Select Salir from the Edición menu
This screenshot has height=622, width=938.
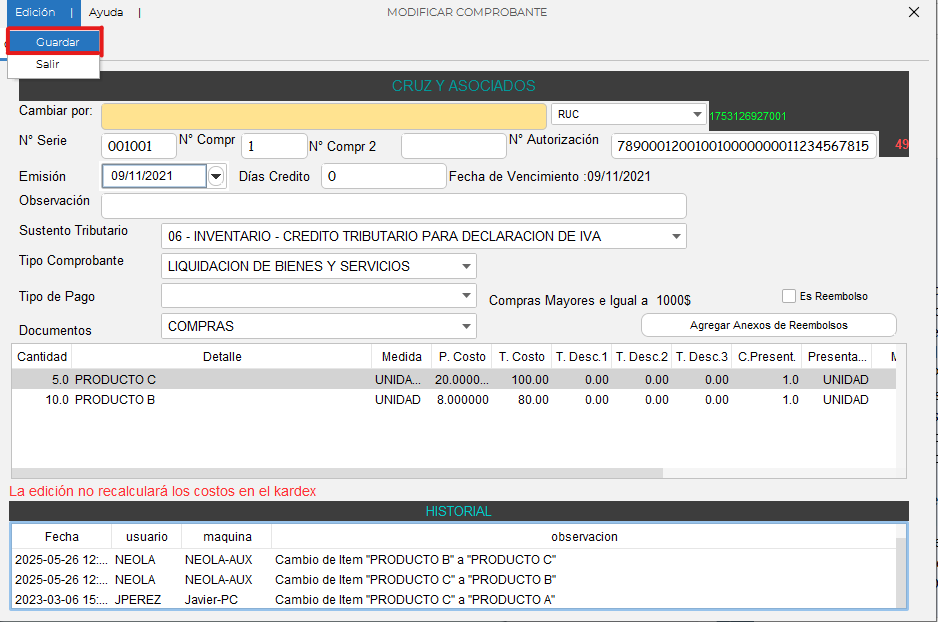pos(48,64)
